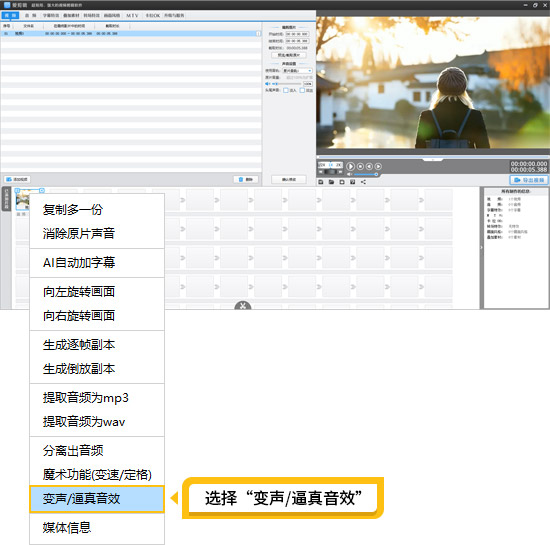Click the stop button under the preview
This screenshot has width=550, height=545.
coord(360,166)
